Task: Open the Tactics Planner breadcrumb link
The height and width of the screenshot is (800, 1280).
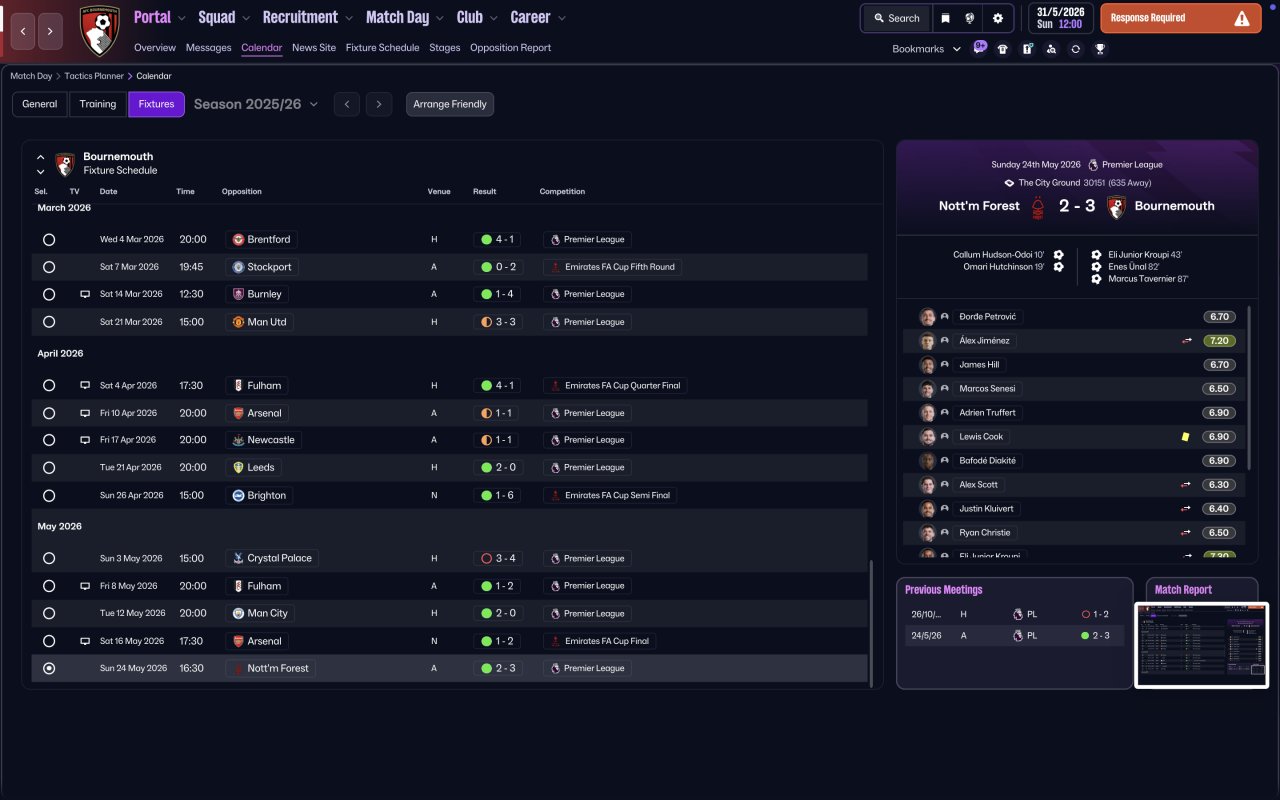Action: [94, 76]
